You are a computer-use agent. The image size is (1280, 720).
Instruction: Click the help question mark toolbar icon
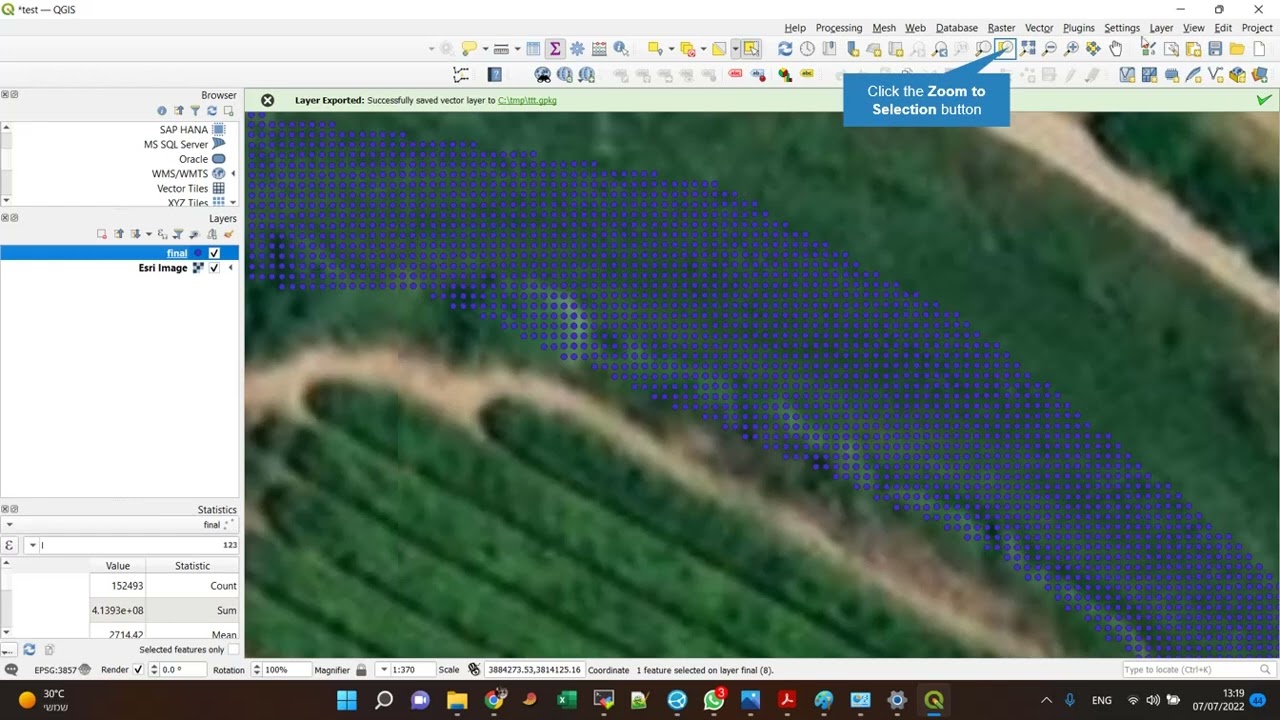[x=495, y=74]
